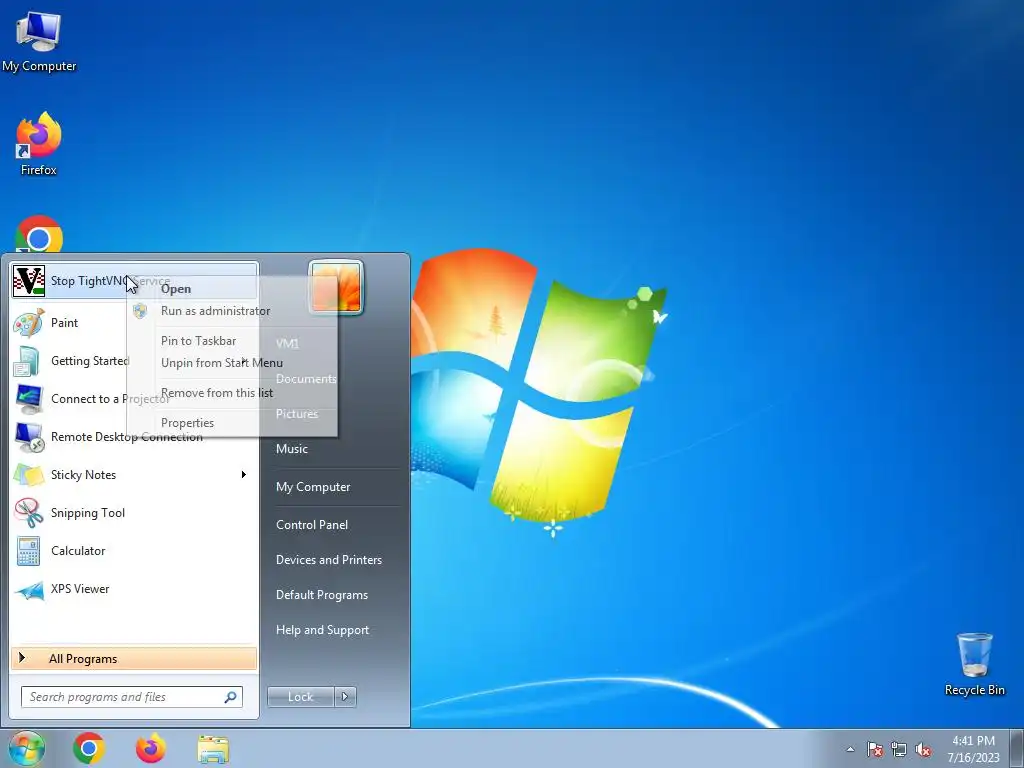Click the Calculator label
The height and width of the screenshot is (768, 1024).
[78, 551]
